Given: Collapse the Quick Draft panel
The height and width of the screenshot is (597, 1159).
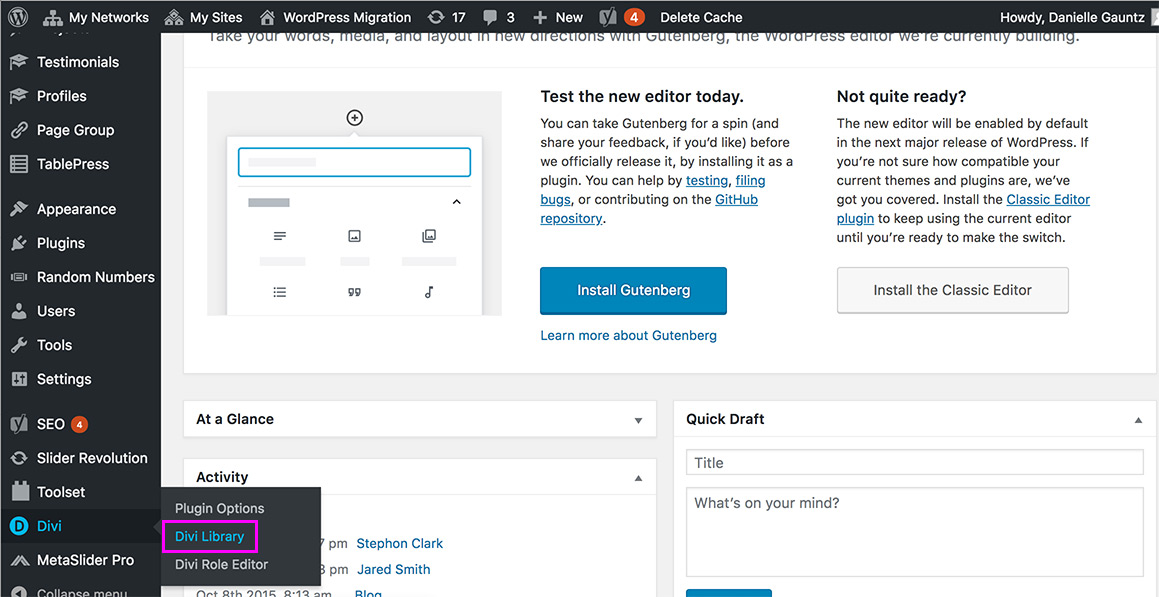Looking at the screenshot, I should pyautogui.click(x=1138, y=420).
